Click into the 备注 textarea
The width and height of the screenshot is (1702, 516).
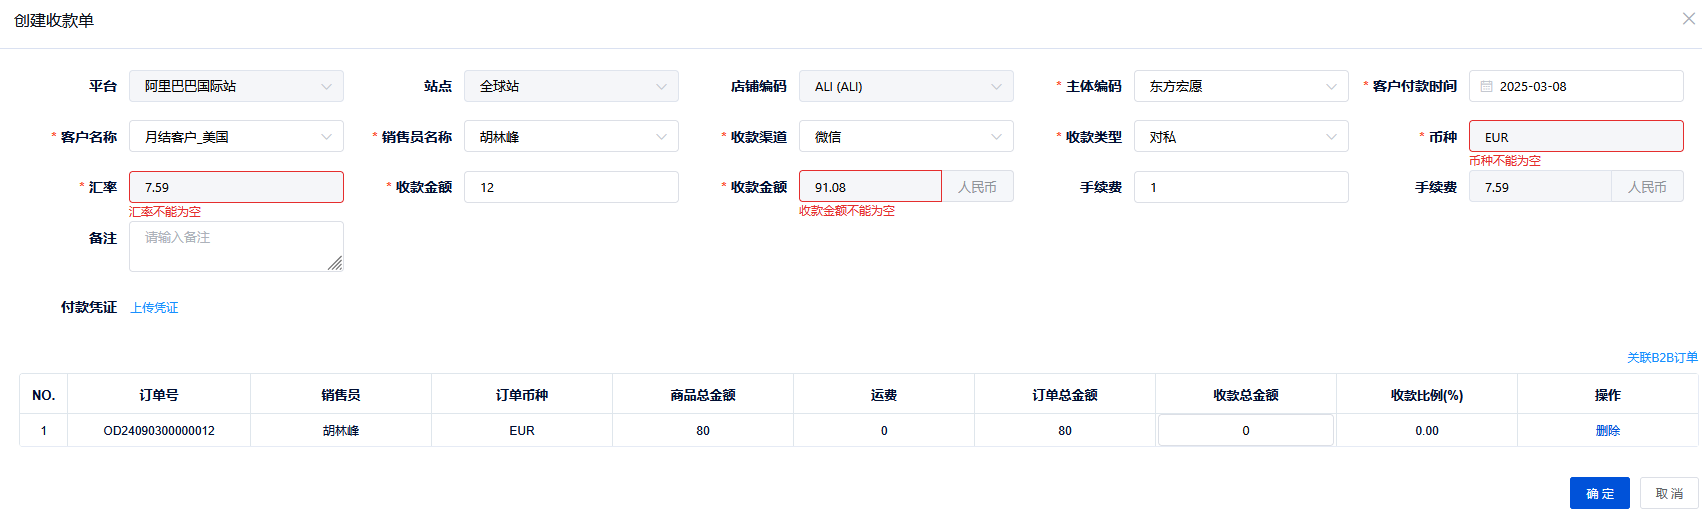pos(236,246)
